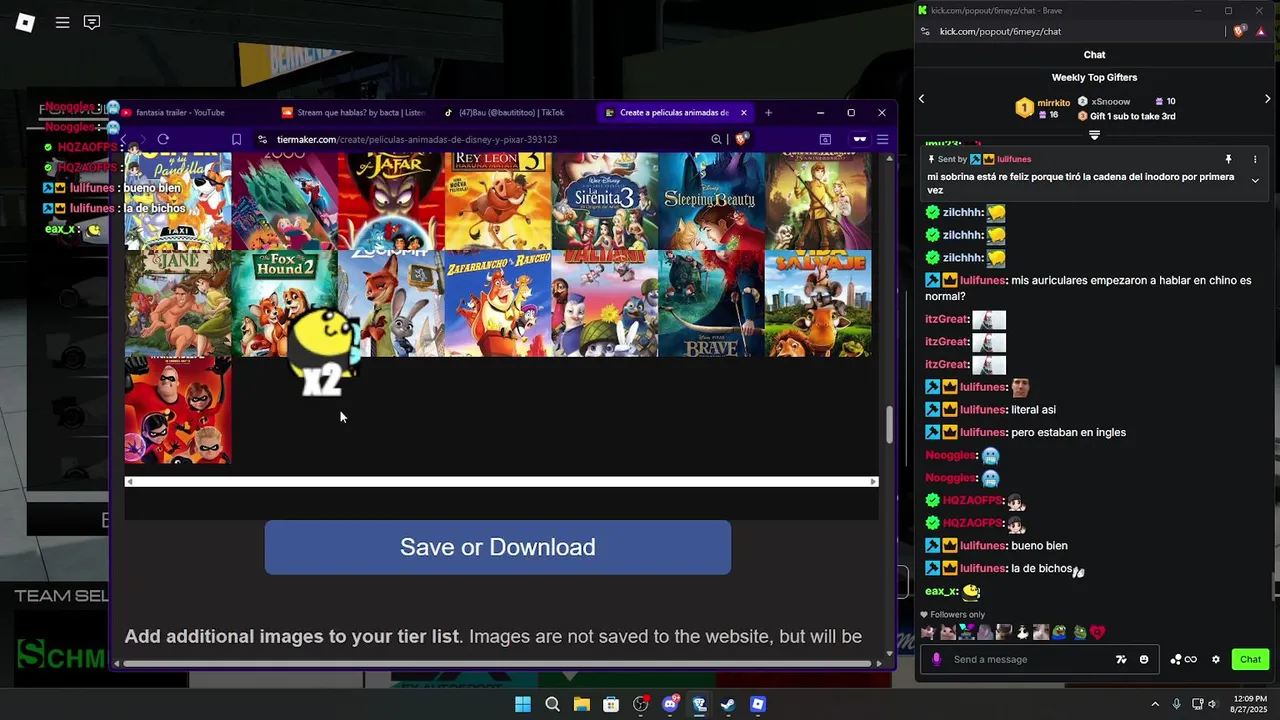Open a new browser tab

pos(768,112)
